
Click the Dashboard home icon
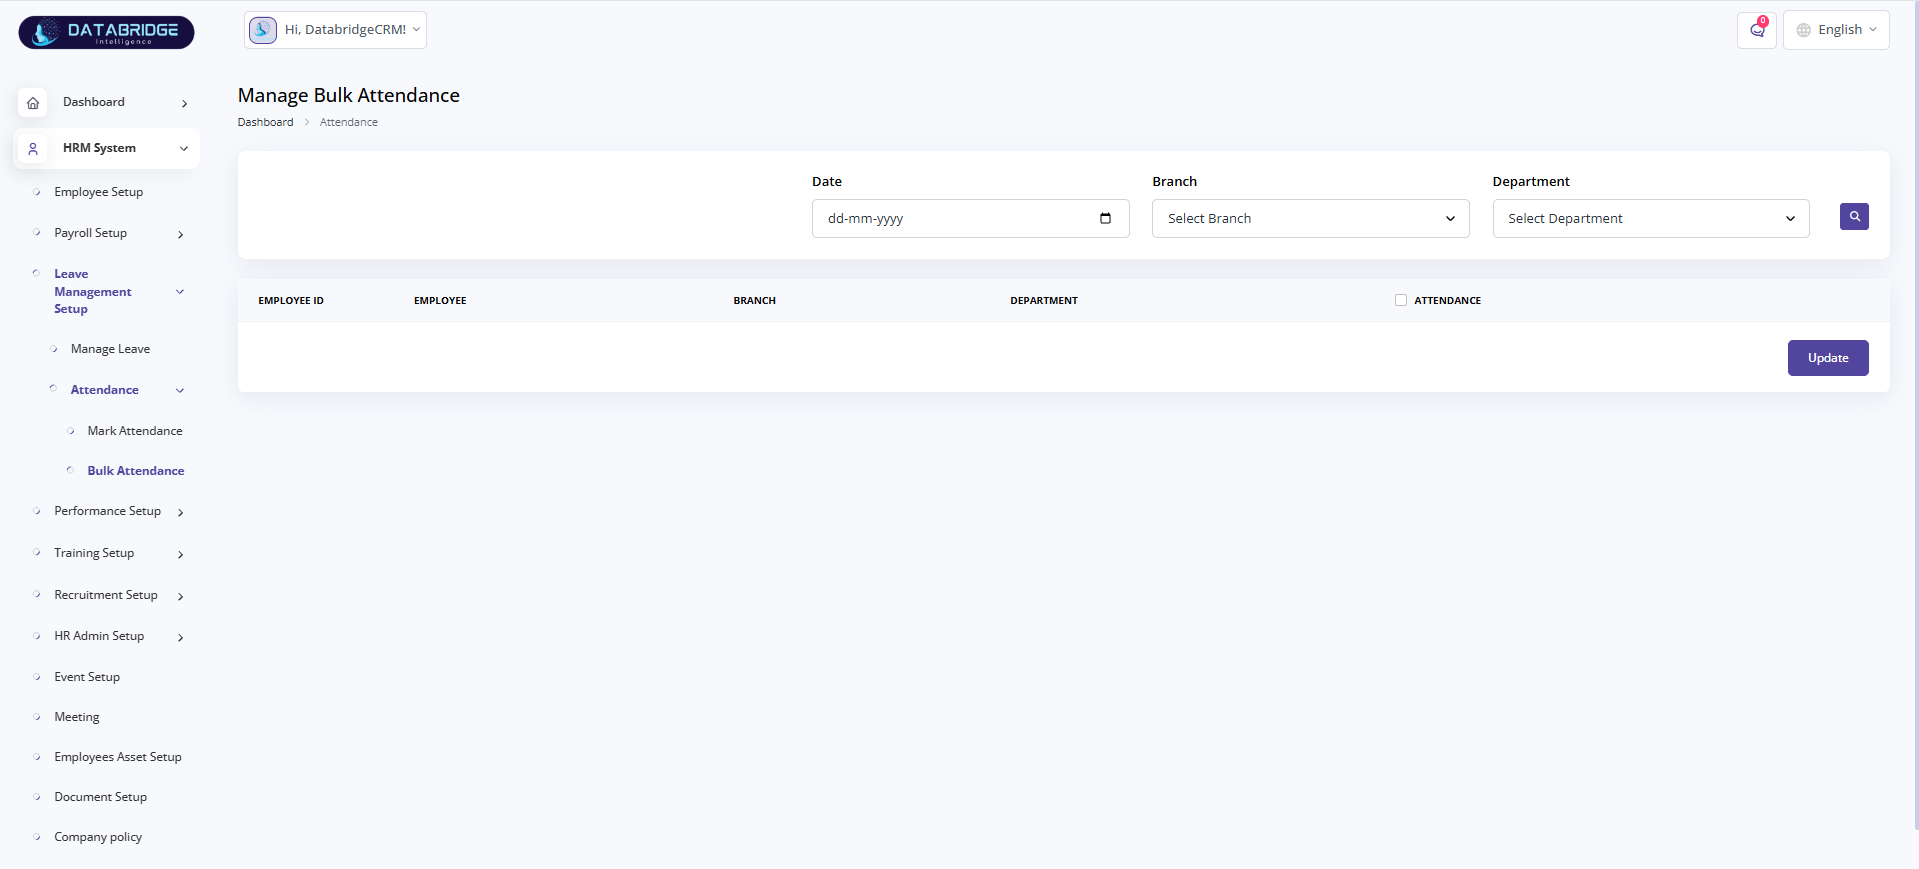click(33, 102)
